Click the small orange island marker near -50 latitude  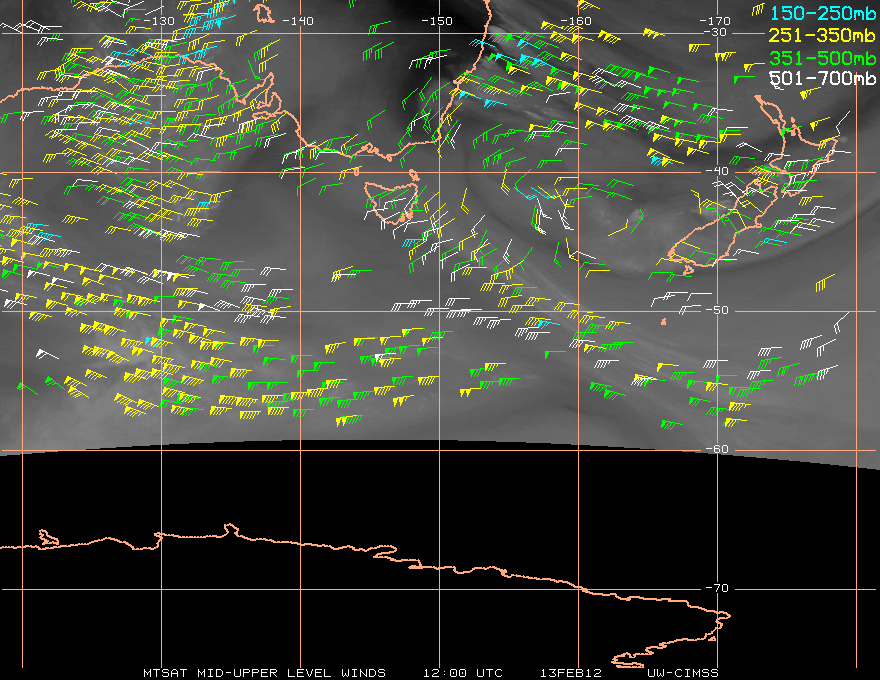click(664, 321)
